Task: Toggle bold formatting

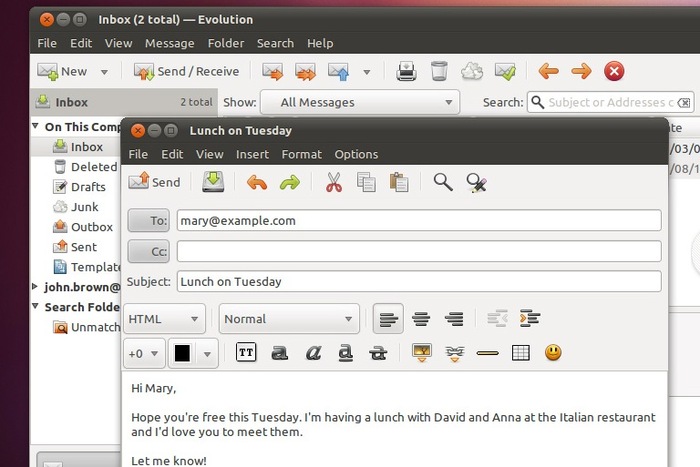Action: click(x=279, y=353)
